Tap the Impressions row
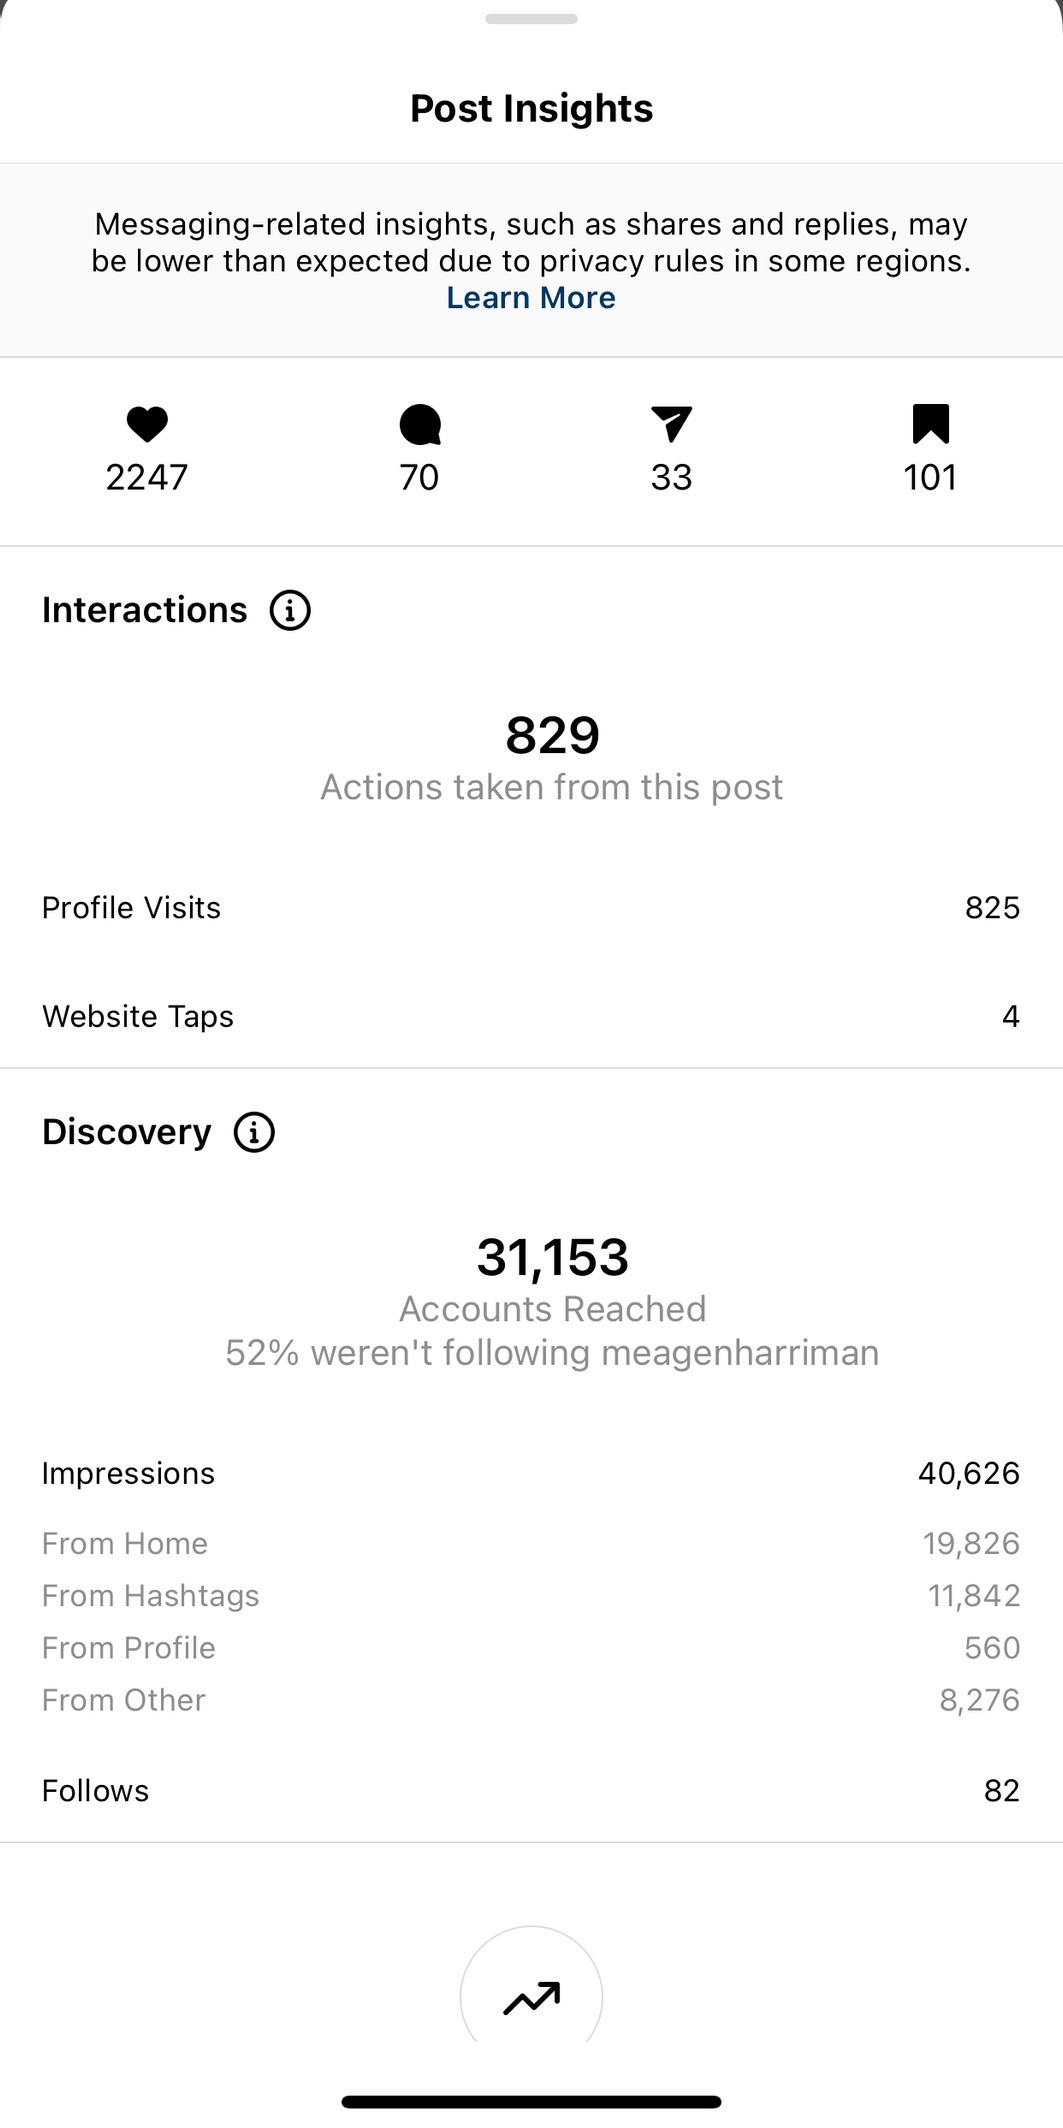The height and width of the screenshot is (2128, 1063). 531,1473
